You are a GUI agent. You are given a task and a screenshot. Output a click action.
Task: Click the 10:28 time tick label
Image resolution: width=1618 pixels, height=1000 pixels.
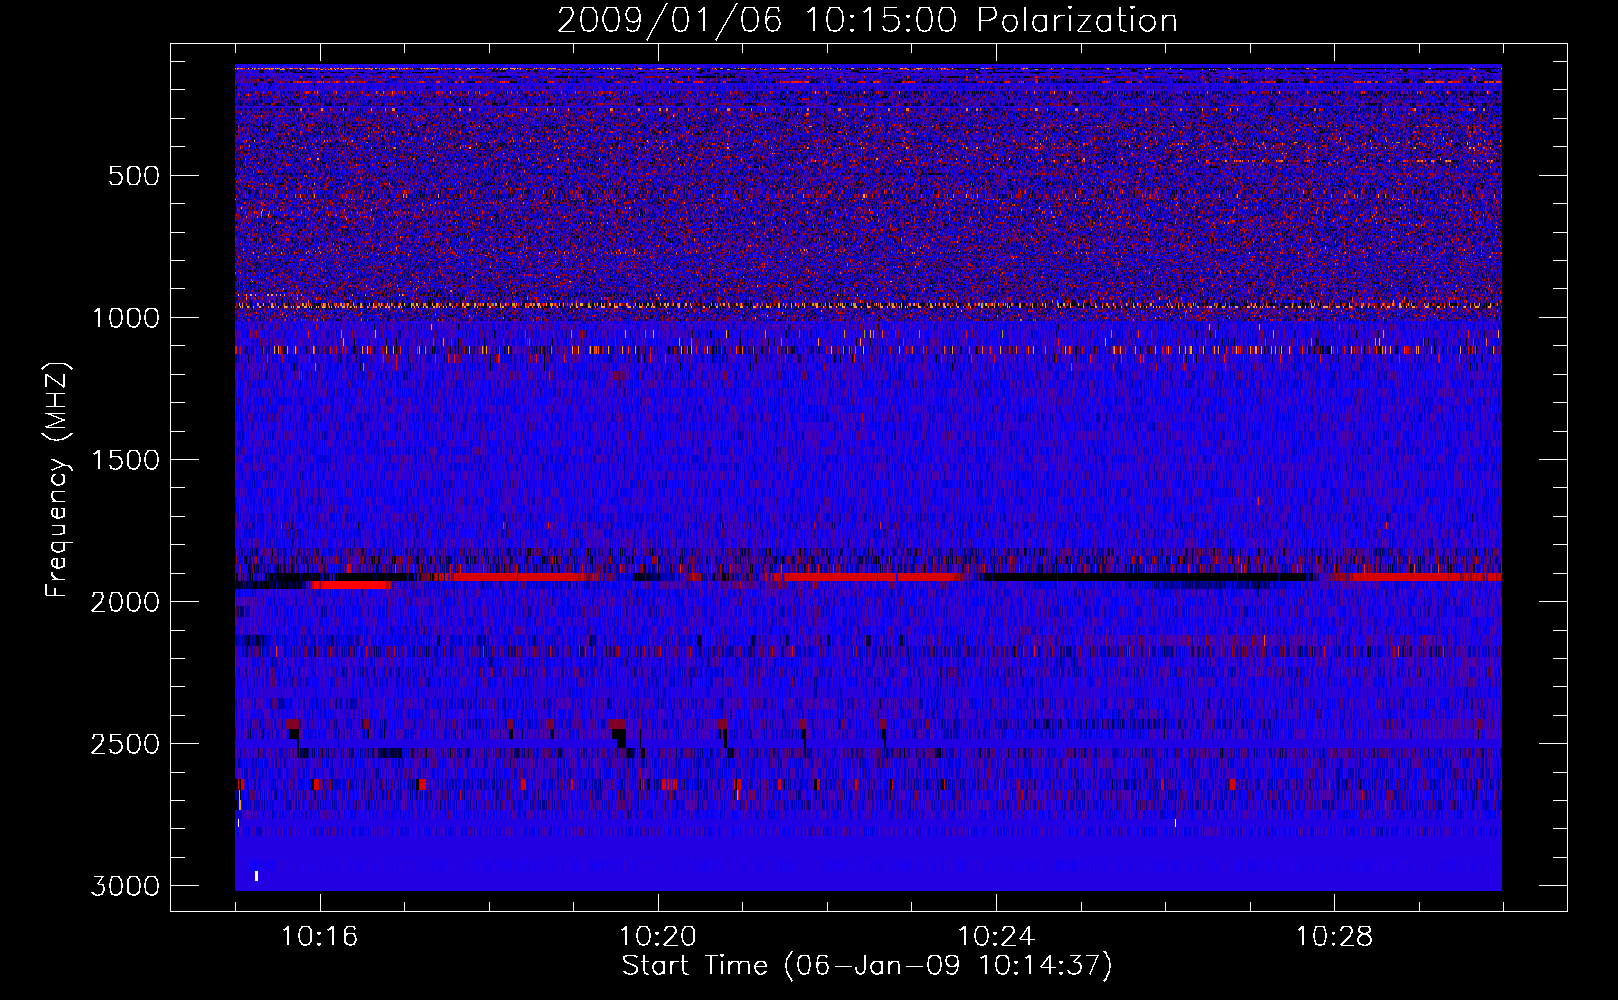point(1335,937)
